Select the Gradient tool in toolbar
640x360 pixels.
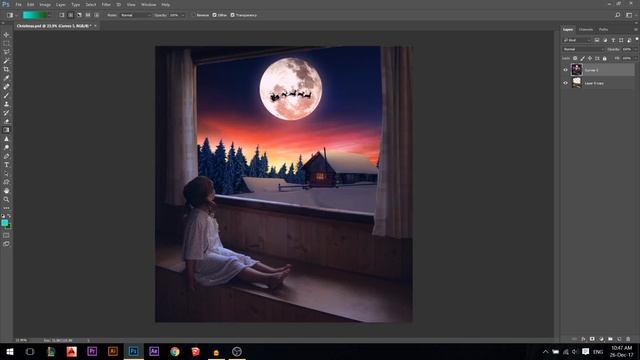click(6, 130)
